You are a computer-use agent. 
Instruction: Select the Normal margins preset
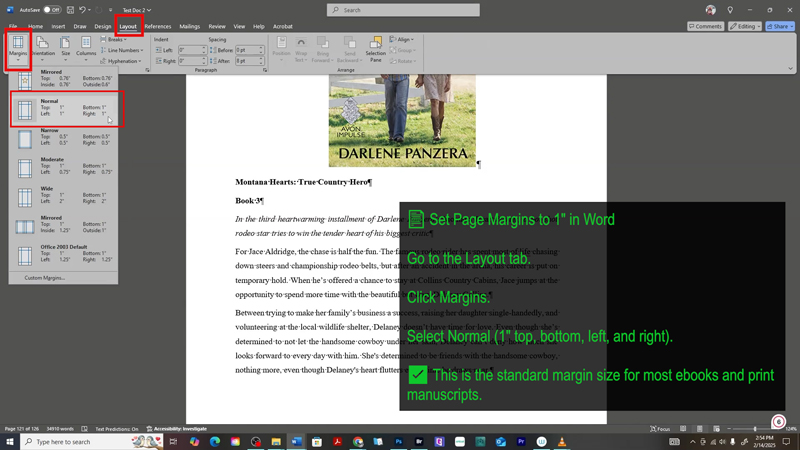[x=64, y=109]
